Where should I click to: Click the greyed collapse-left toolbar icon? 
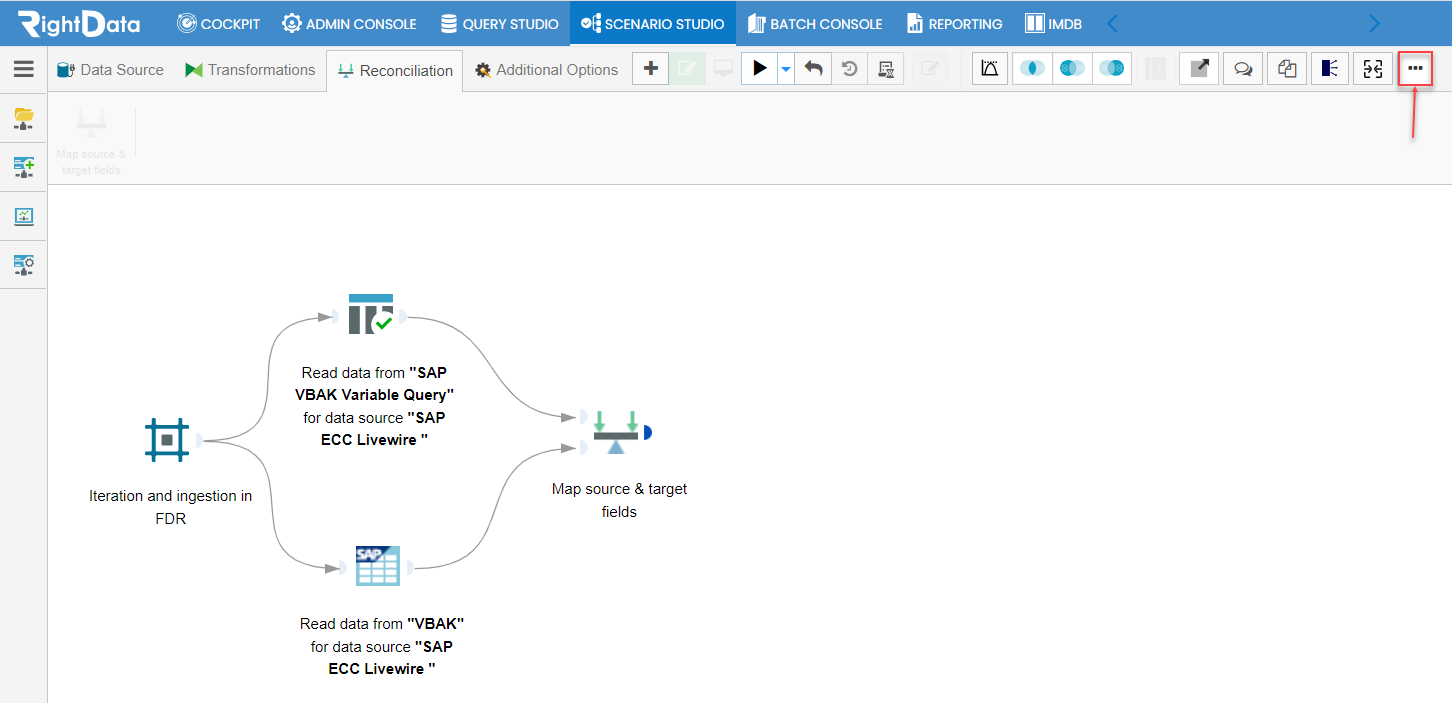(x=1155, y=68)
